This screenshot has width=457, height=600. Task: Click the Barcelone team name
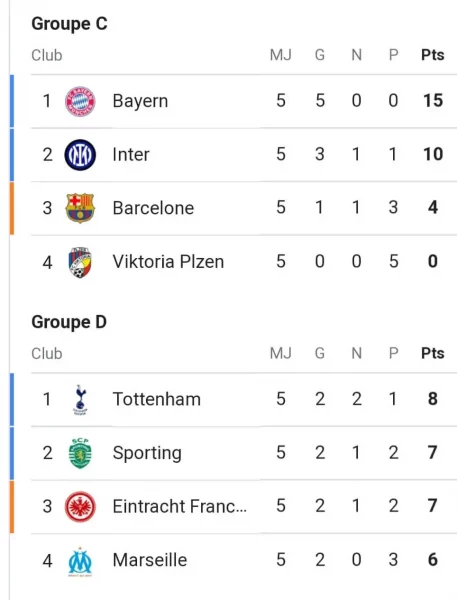point(153,208)
